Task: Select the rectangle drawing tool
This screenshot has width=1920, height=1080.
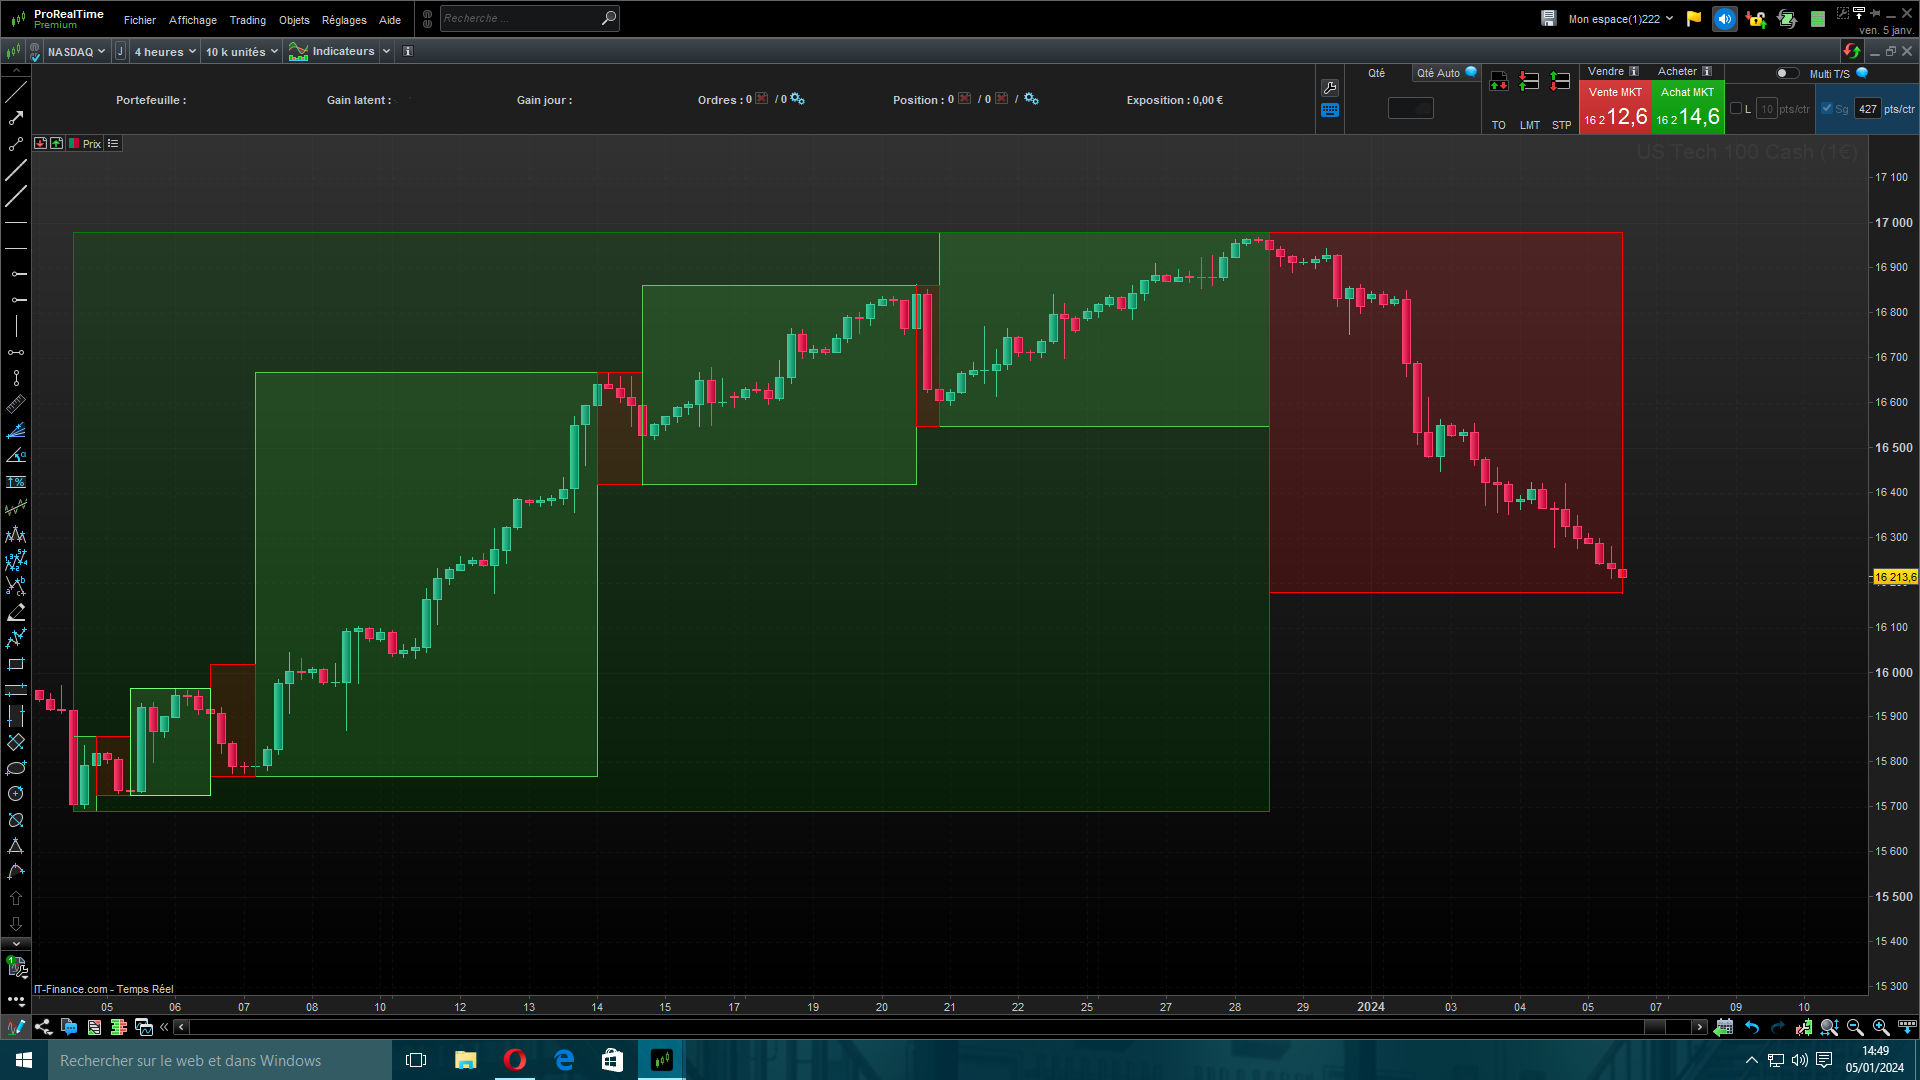Action: pos(16,664)
